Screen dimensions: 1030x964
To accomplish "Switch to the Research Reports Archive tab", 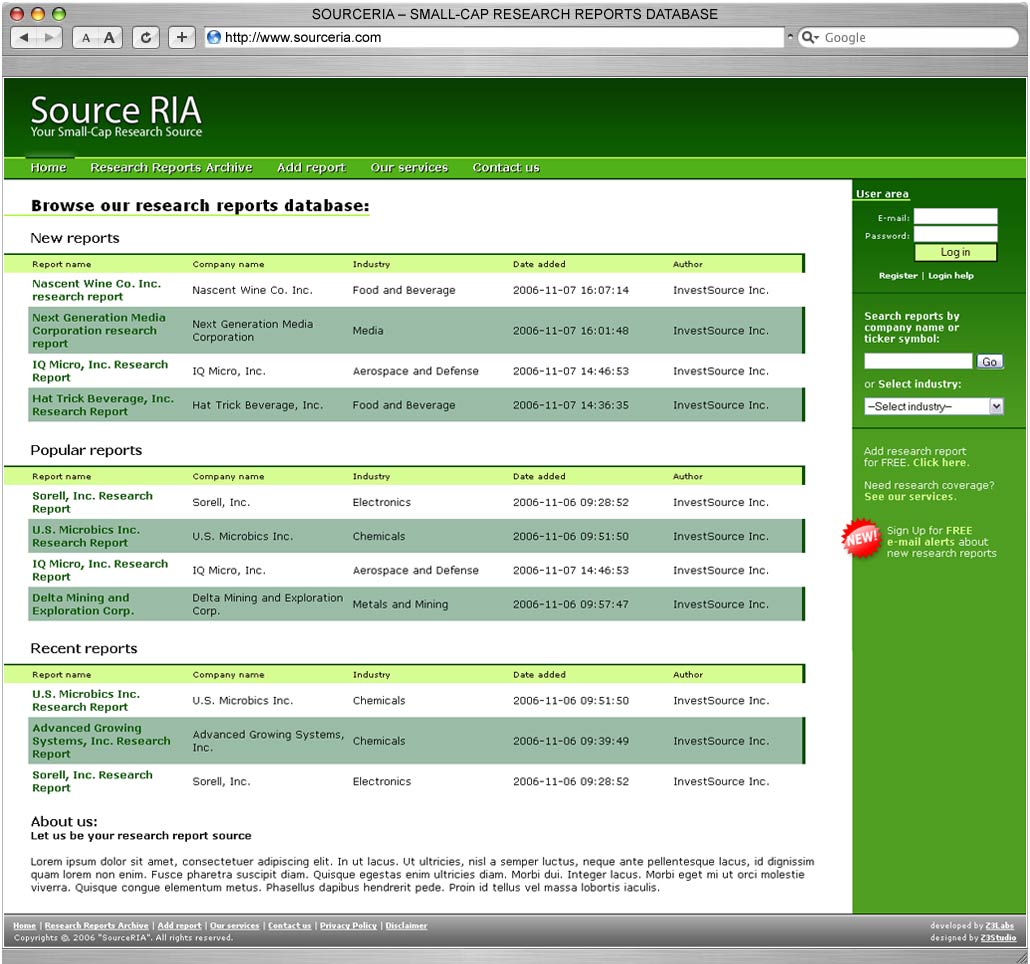I will click(170, 168).
